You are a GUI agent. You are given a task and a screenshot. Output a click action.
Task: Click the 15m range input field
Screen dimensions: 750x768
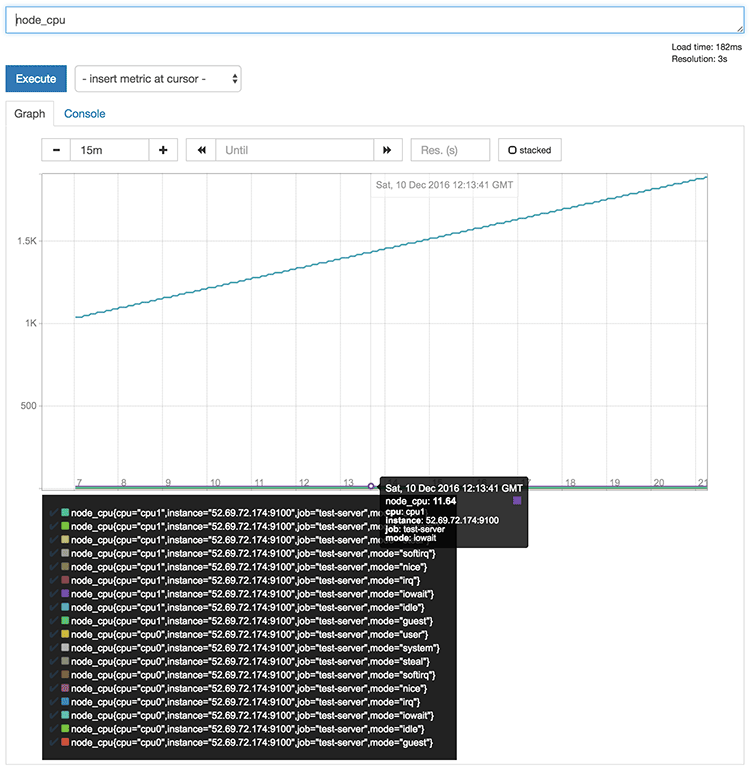point(110,150)
